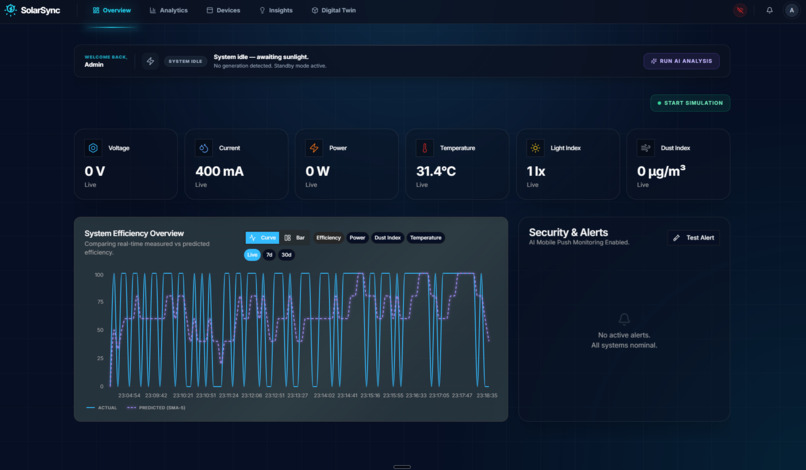Send a Test Alert
The width and height of the screenshot is (806, 470).
tap(694, 238)
